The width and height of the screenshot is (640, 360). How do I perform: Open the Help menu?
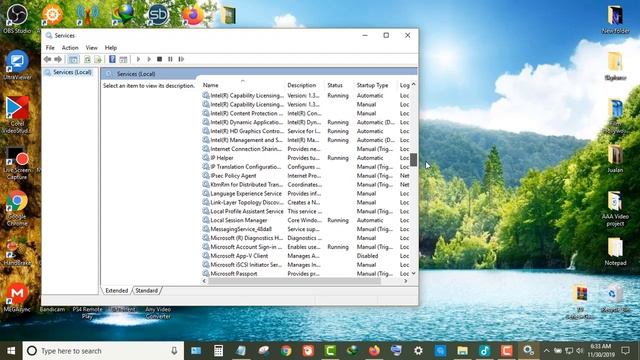[111, 48]
